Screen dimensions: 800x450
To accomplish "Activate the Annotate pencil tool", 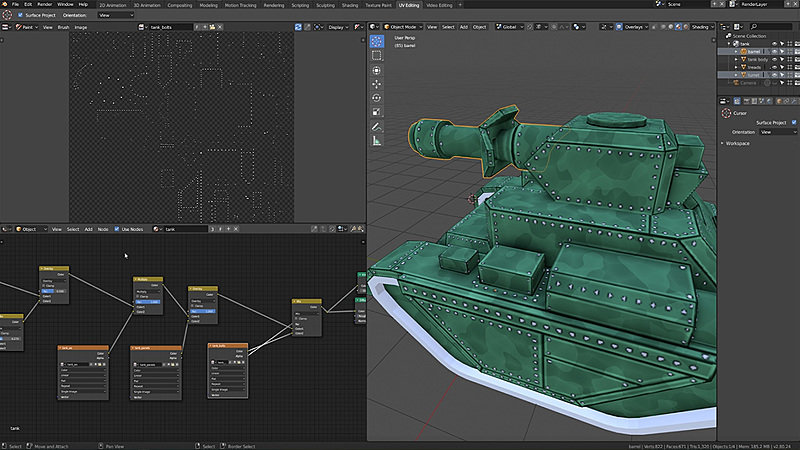I will pos(377,127).
